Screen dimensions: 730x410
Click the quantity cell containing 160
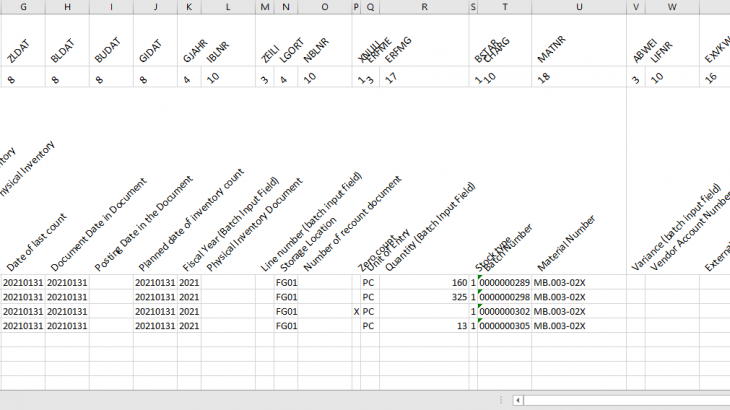(424, 283)
